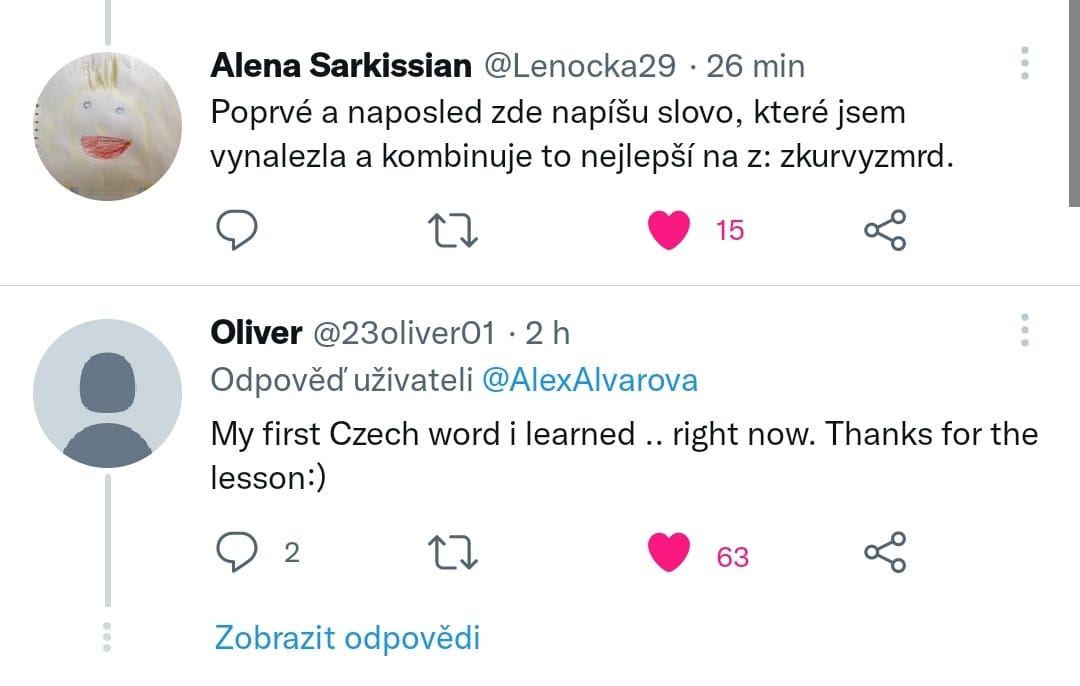Share Alena Sarkissian's tweet
The image size is (1080, 686).
coord(885,230)
